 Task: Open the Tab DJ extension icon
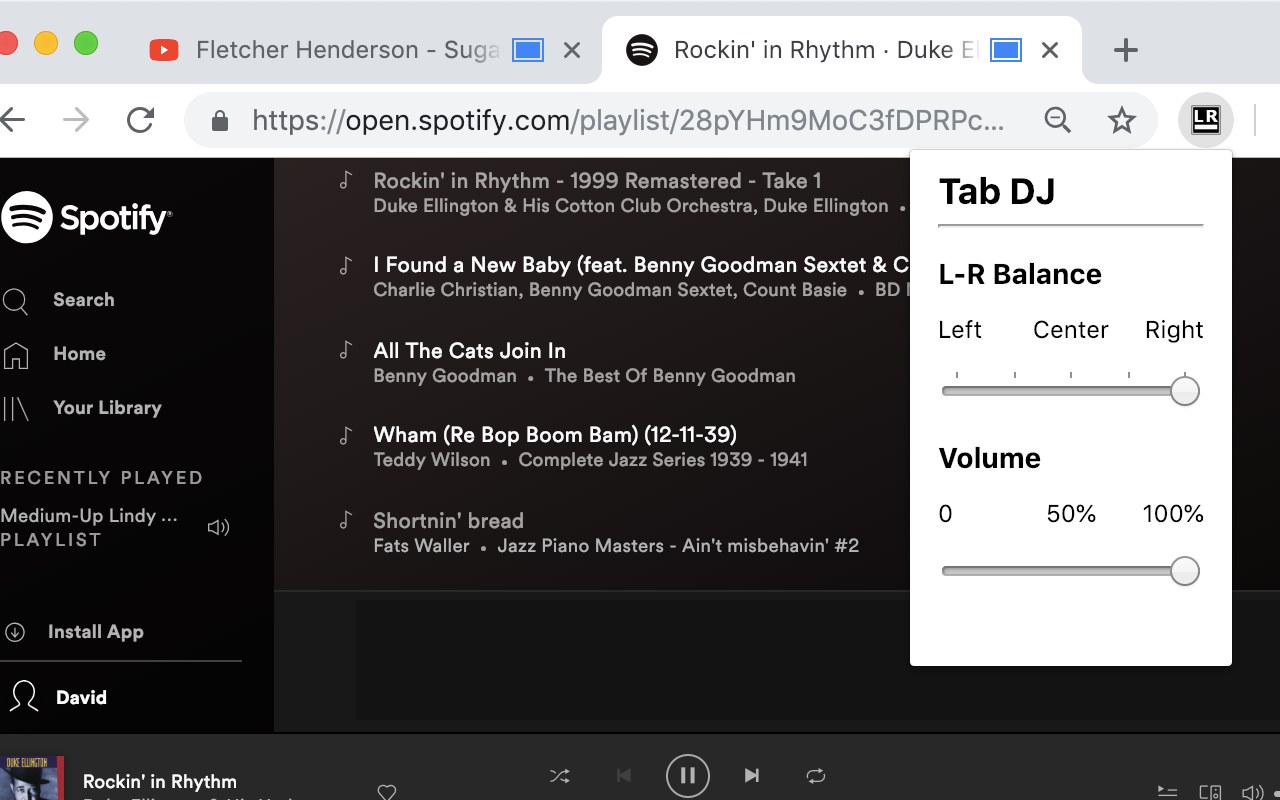(1205, 120)
